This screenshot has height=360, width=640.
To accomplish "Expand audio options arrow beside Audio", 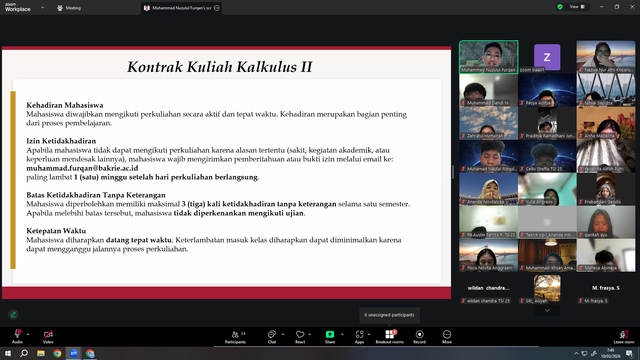I will point(28,334).
